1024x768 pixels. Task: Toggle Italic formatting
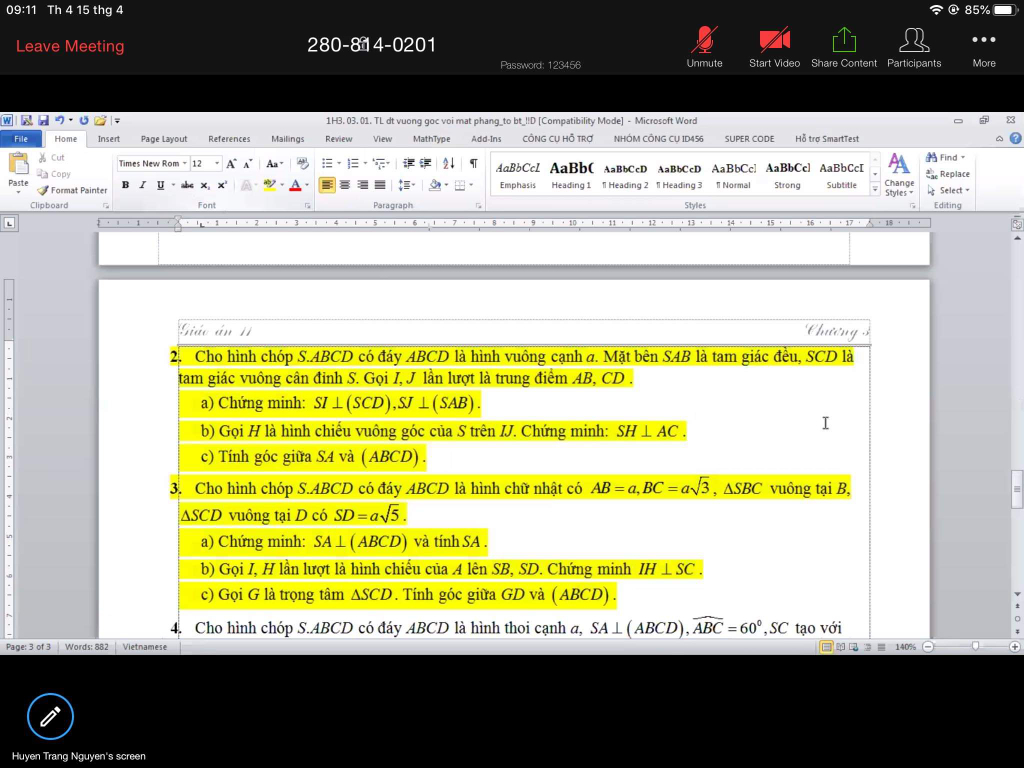(142, 185)
